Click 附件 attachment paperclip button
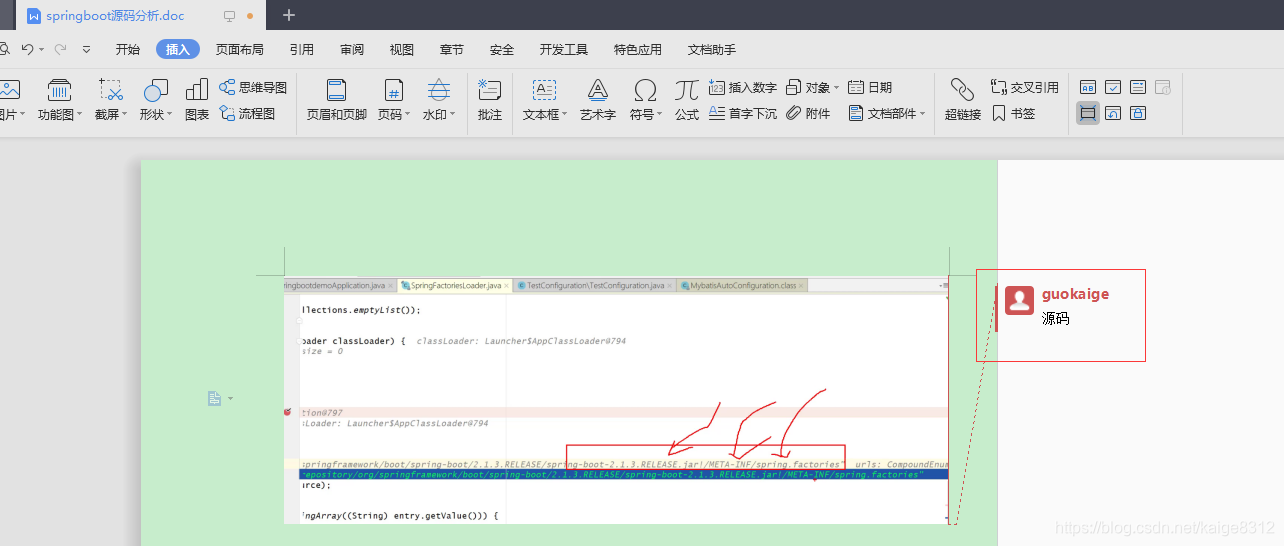The height and width of the screenshot is (546, 1284). tap(808, 113)
